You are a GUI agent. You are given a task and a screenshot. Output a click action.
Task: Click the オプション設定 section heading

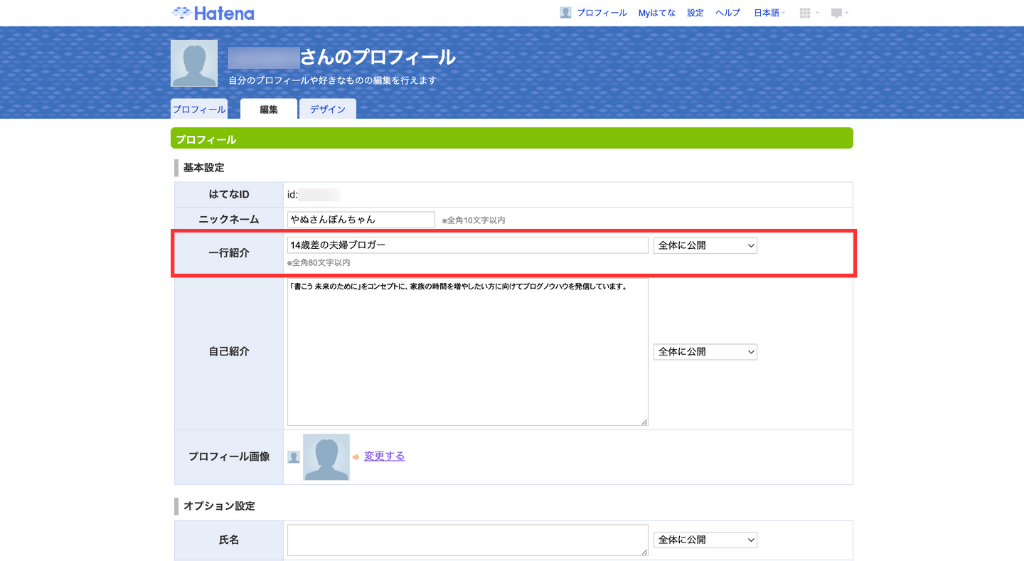pyautogui.click(x=219, y=506)
